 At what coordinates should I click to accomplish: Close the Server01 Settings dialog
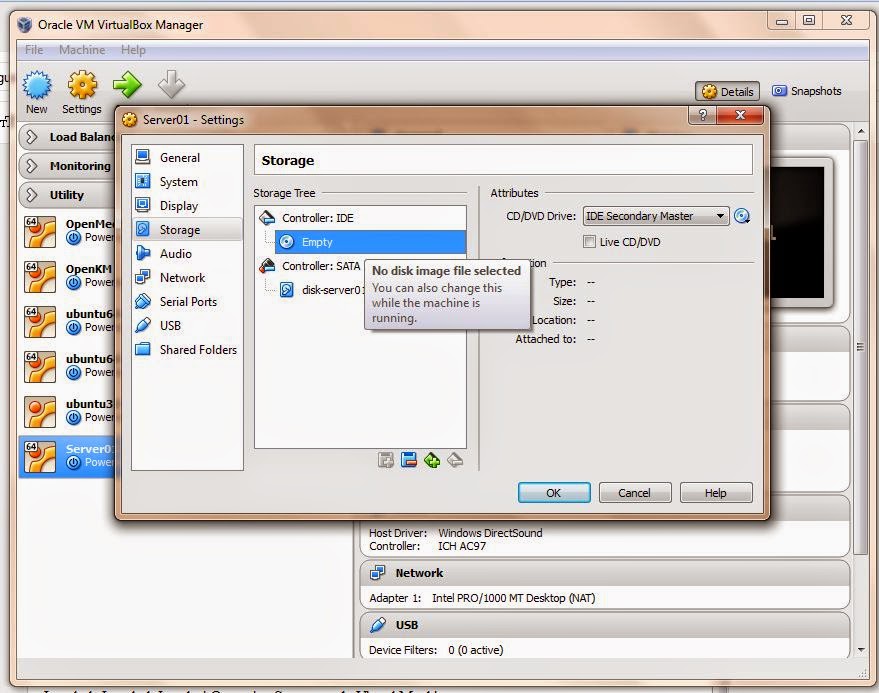point(740,115)
